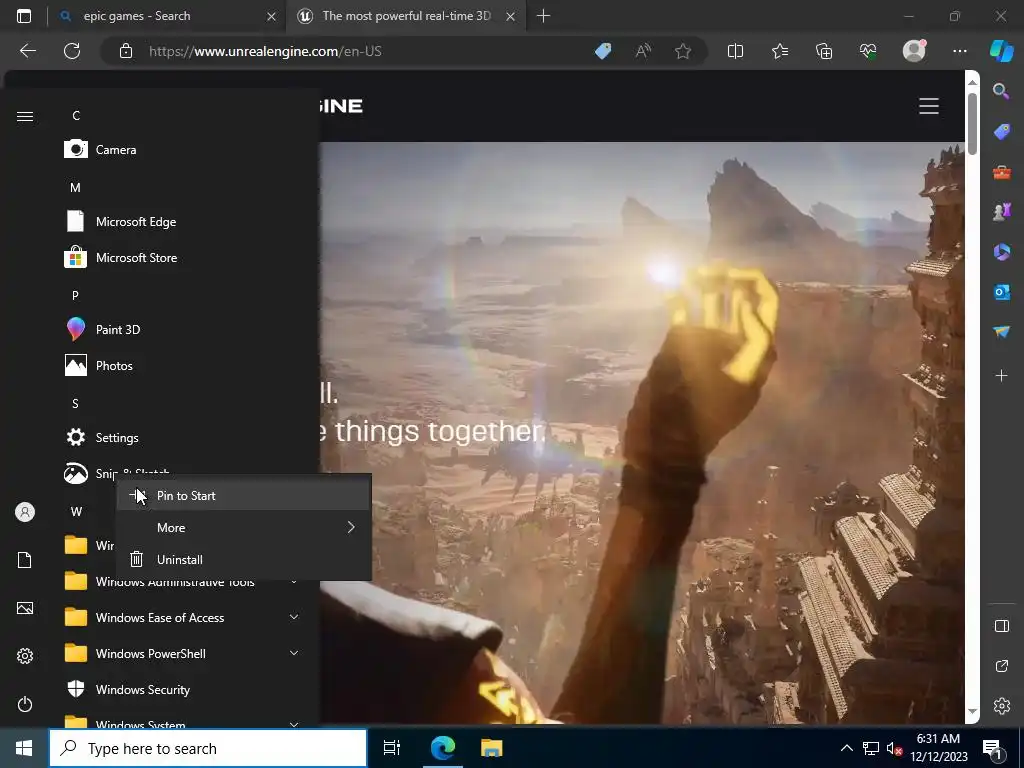Show hidden tray icons chevron
The image size is (1024, 768).
[x=846, y=748]
